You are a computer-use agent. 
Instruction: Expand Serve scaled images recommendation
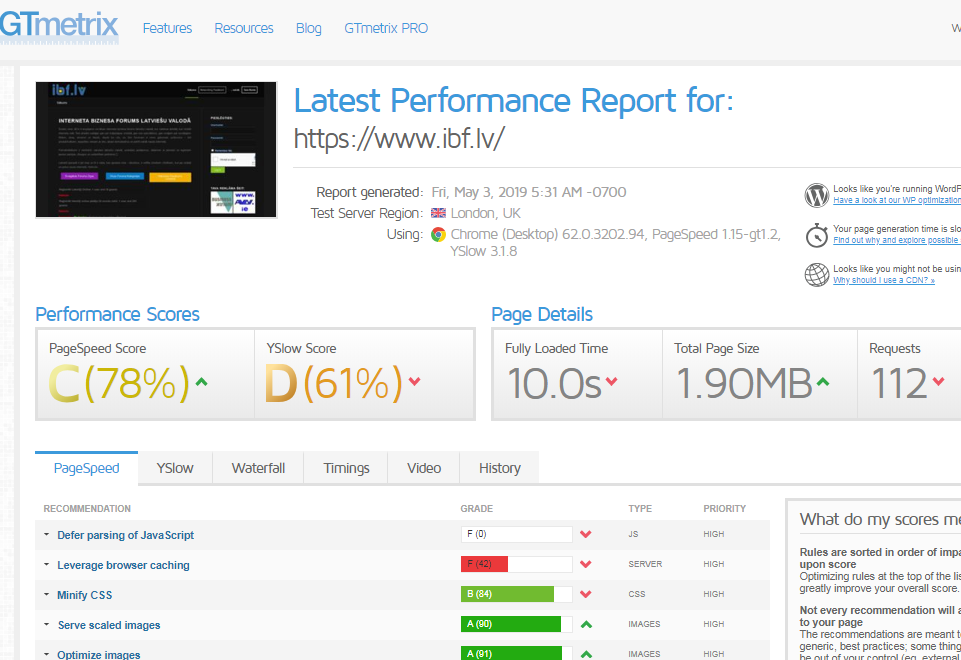point(108,625)
